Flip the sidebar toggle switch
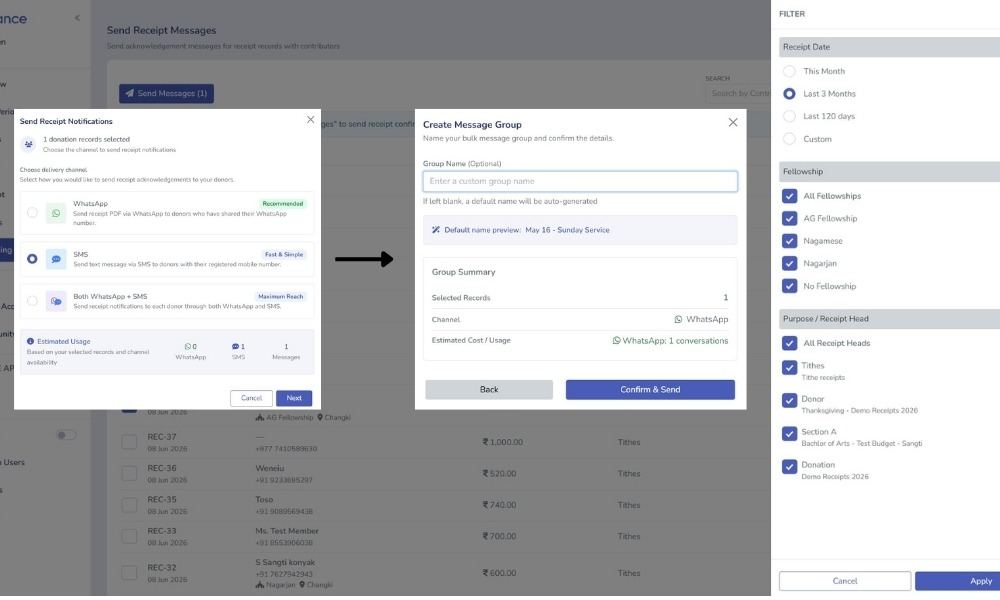Image resolution: width=1000 pixels, height=600 pixels. [66, 435]
